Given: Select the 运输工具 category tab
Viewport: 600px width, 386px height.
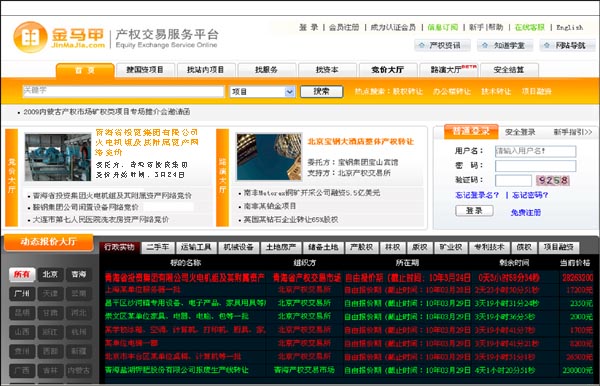Looking at the screenshot, I should point(196,247).
